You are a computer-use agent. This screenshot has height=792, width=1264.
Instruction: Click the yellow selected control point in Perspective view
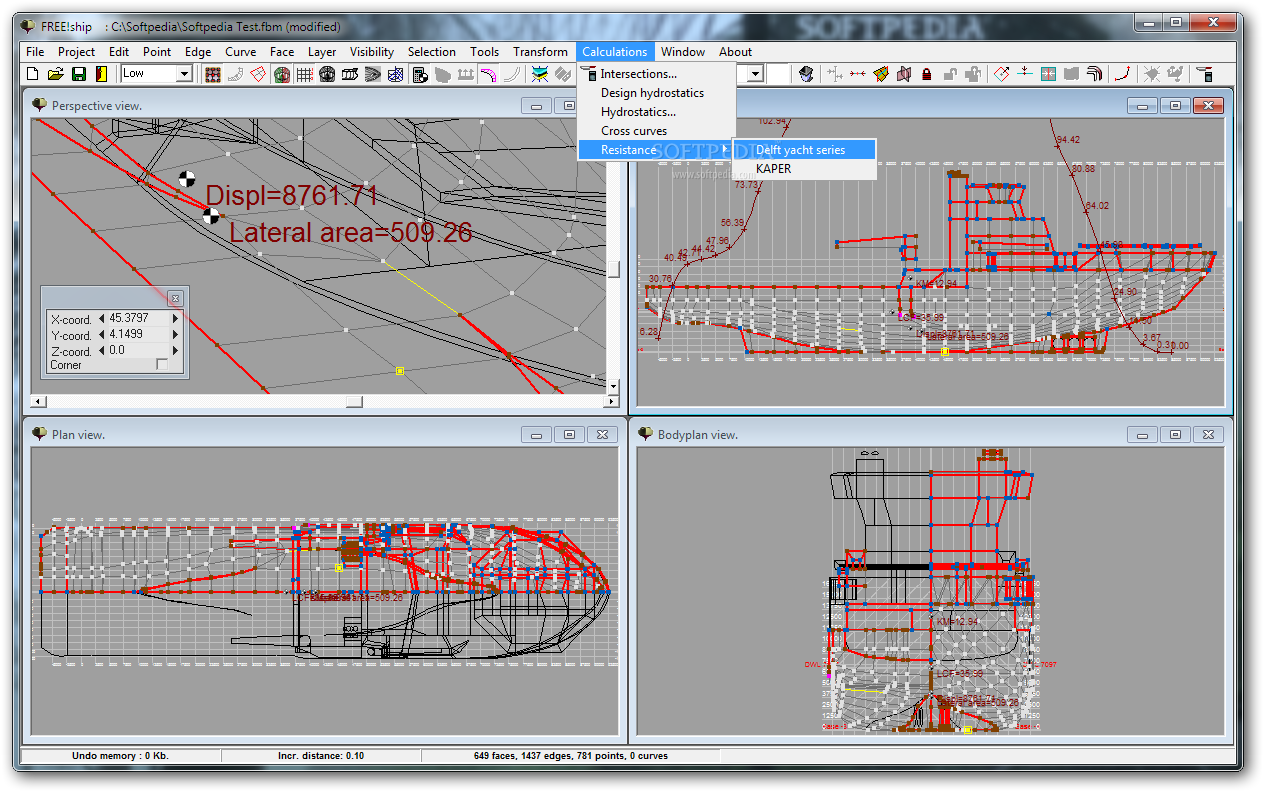click(x=399, y=371)
